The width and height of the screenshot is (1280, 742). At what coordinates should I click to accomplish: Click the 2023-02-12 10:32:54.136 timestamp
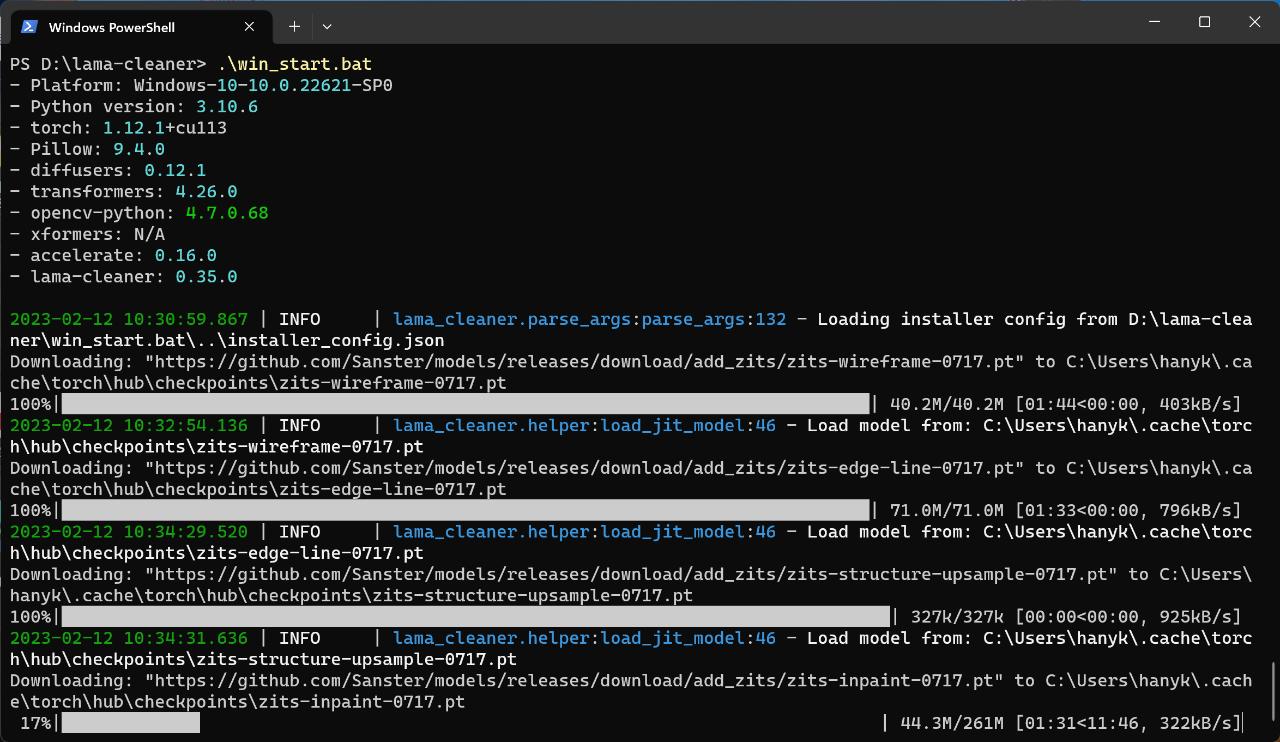[x=129, y=425]
